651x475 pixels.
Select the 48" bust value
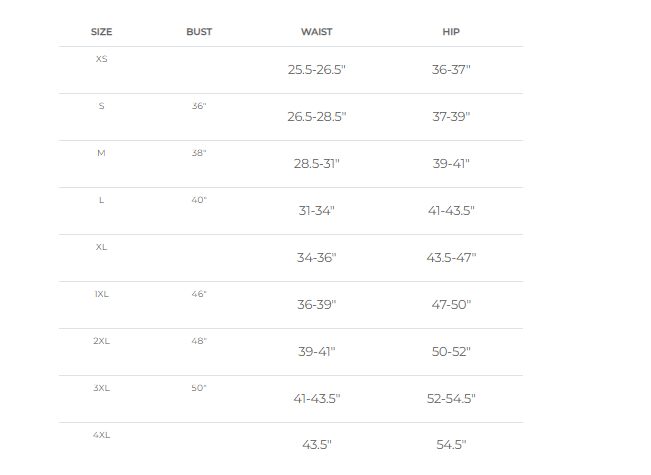199,341
